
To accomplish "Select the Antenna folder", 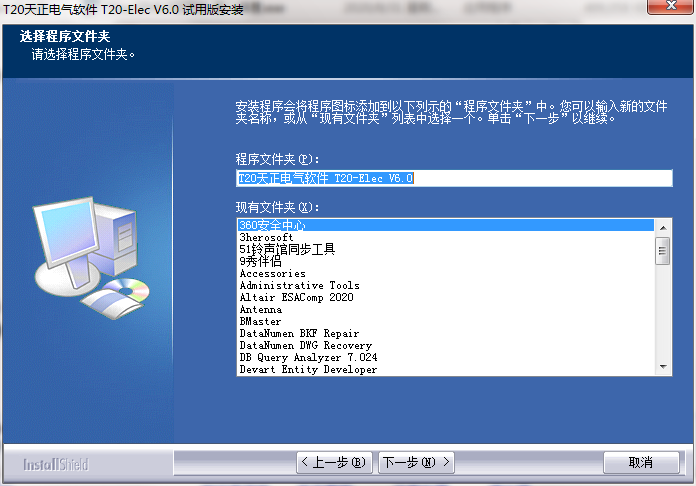I will pos(445,309).
